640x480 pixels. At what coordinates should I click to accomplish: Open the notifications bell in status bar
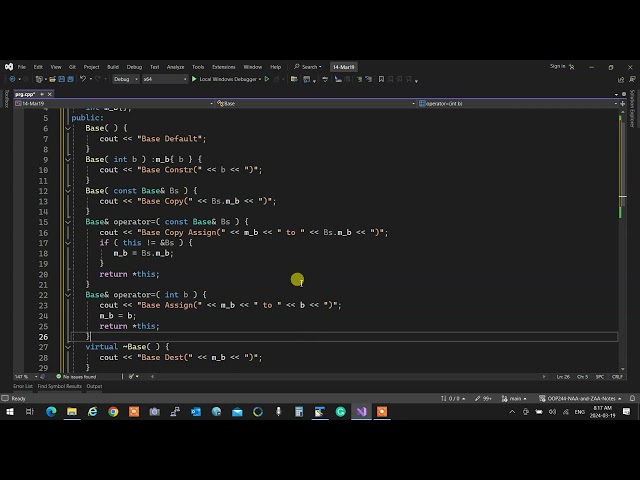(x=632, y=398)
